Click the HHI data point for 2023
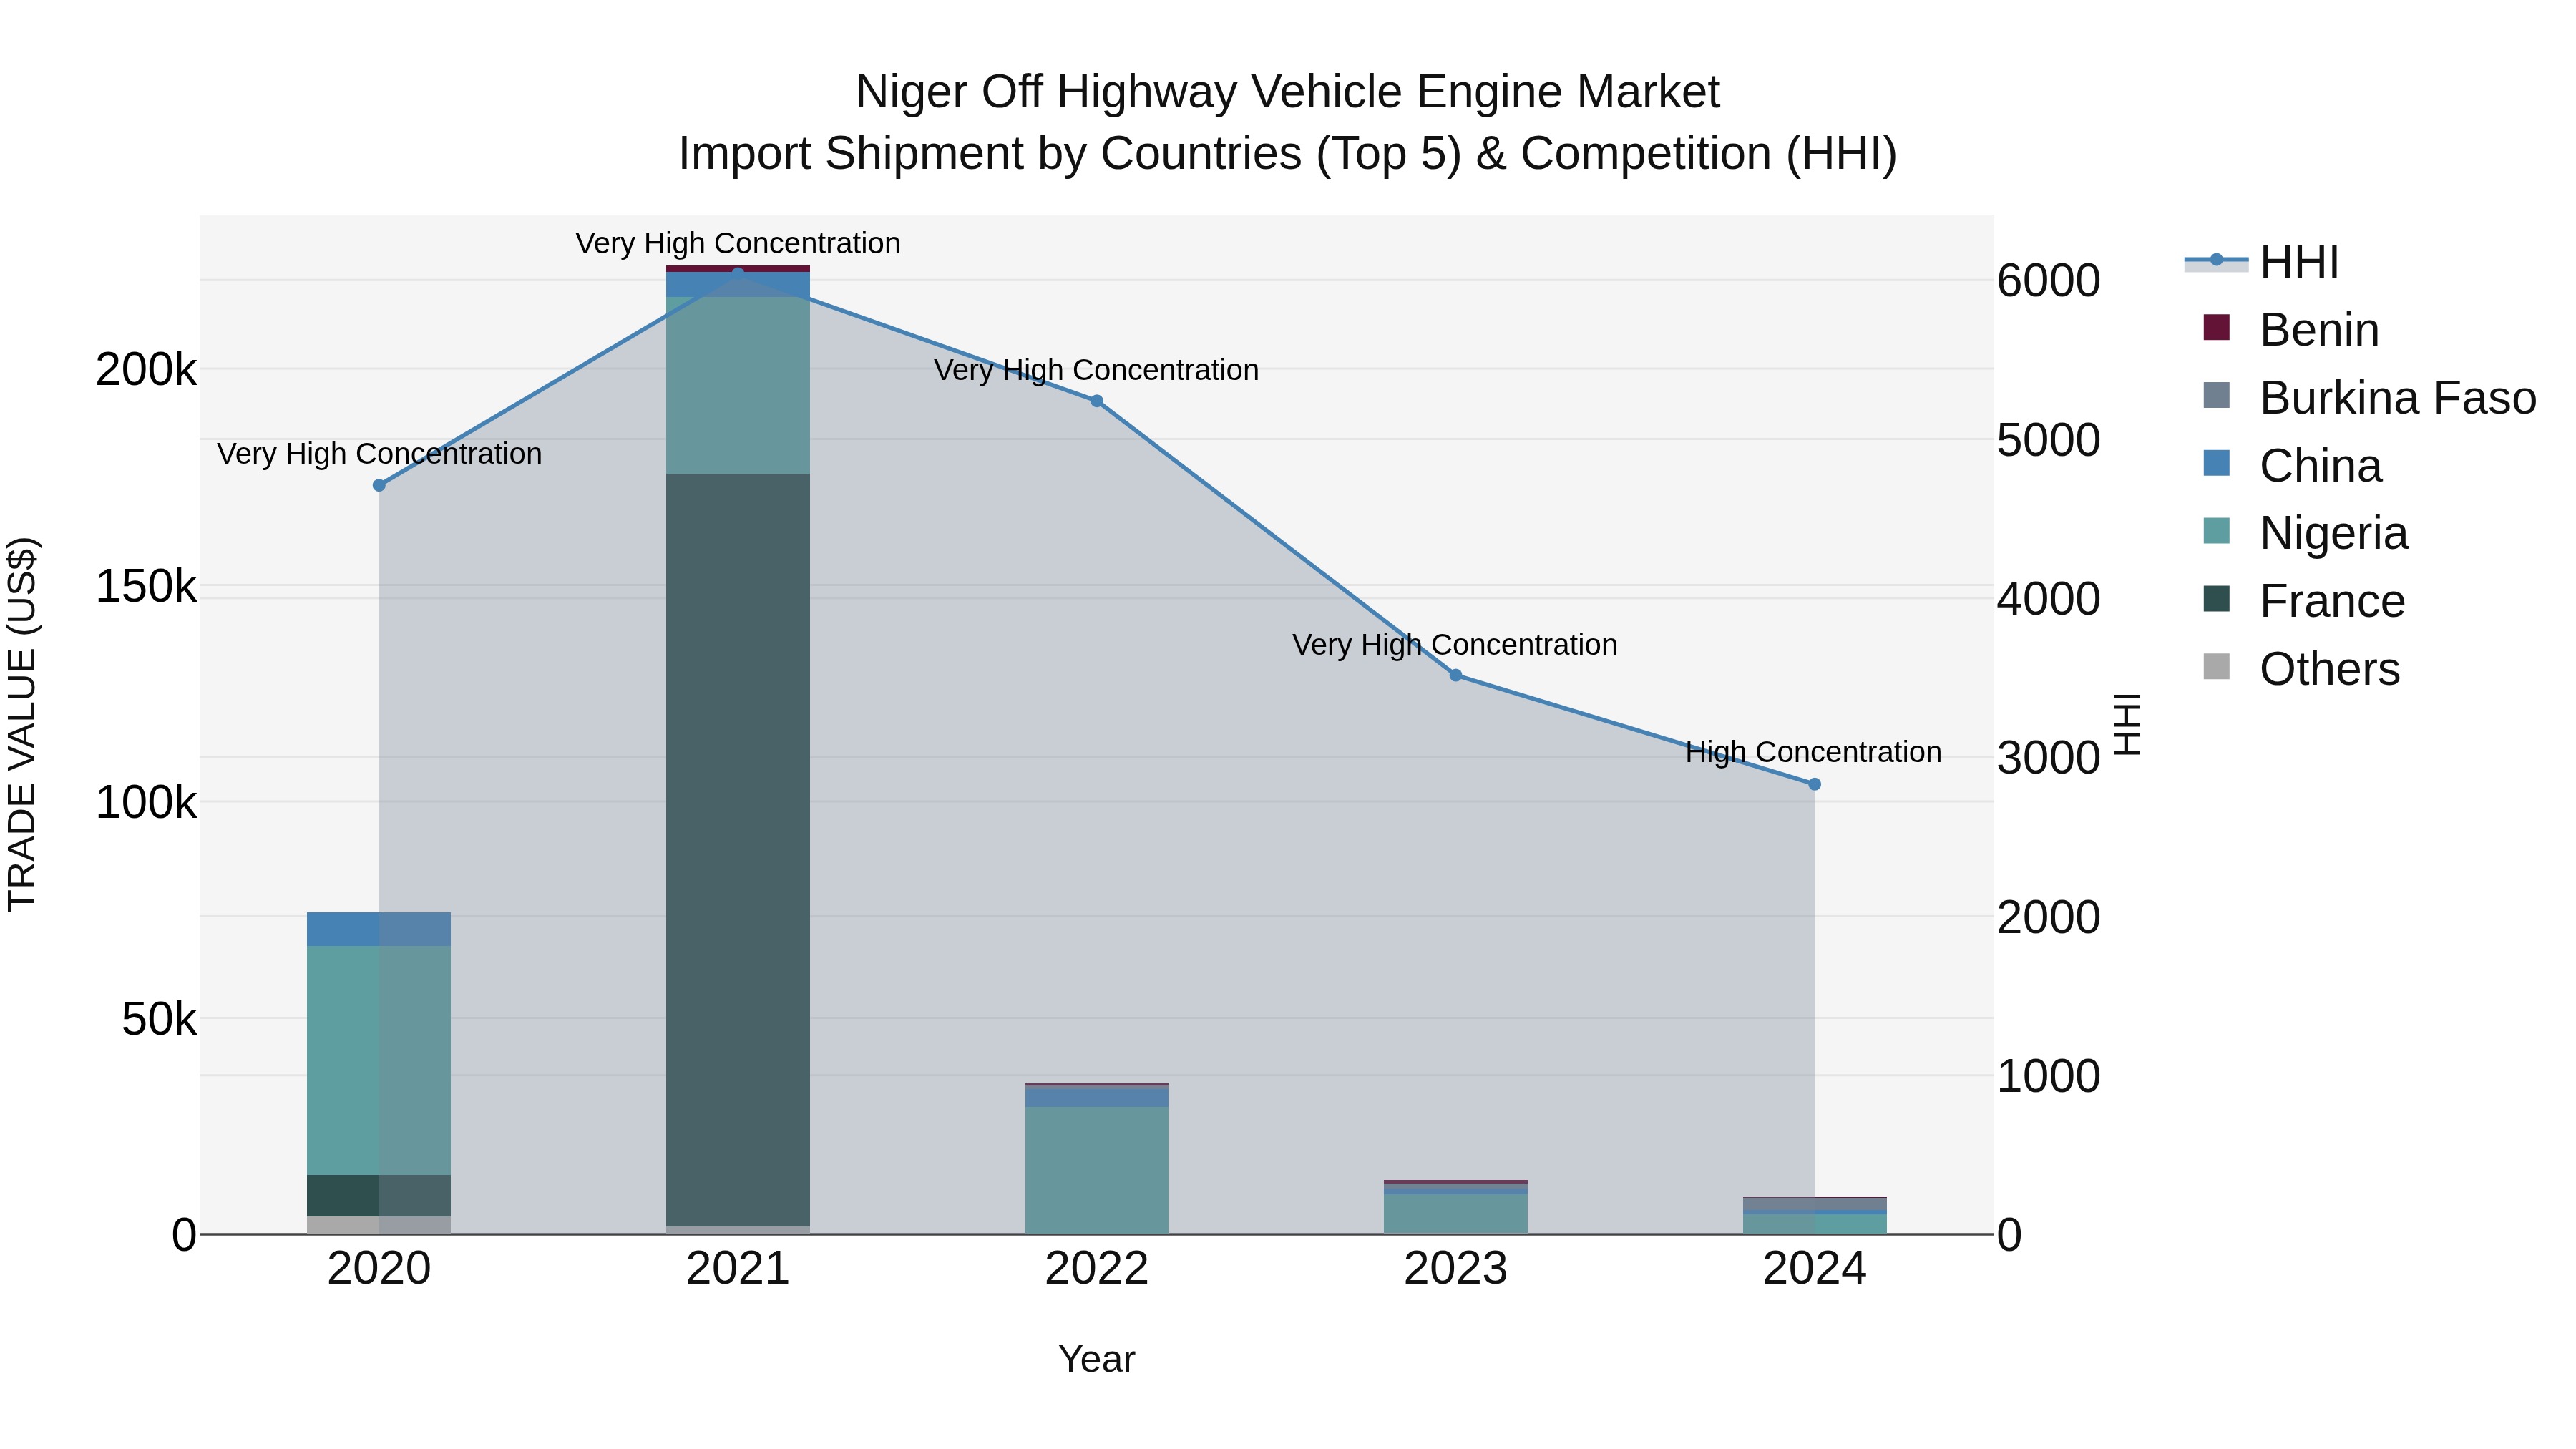Image resolution: width=2576 pixels, height=1449 pixels. click(x=1456, y=676)
